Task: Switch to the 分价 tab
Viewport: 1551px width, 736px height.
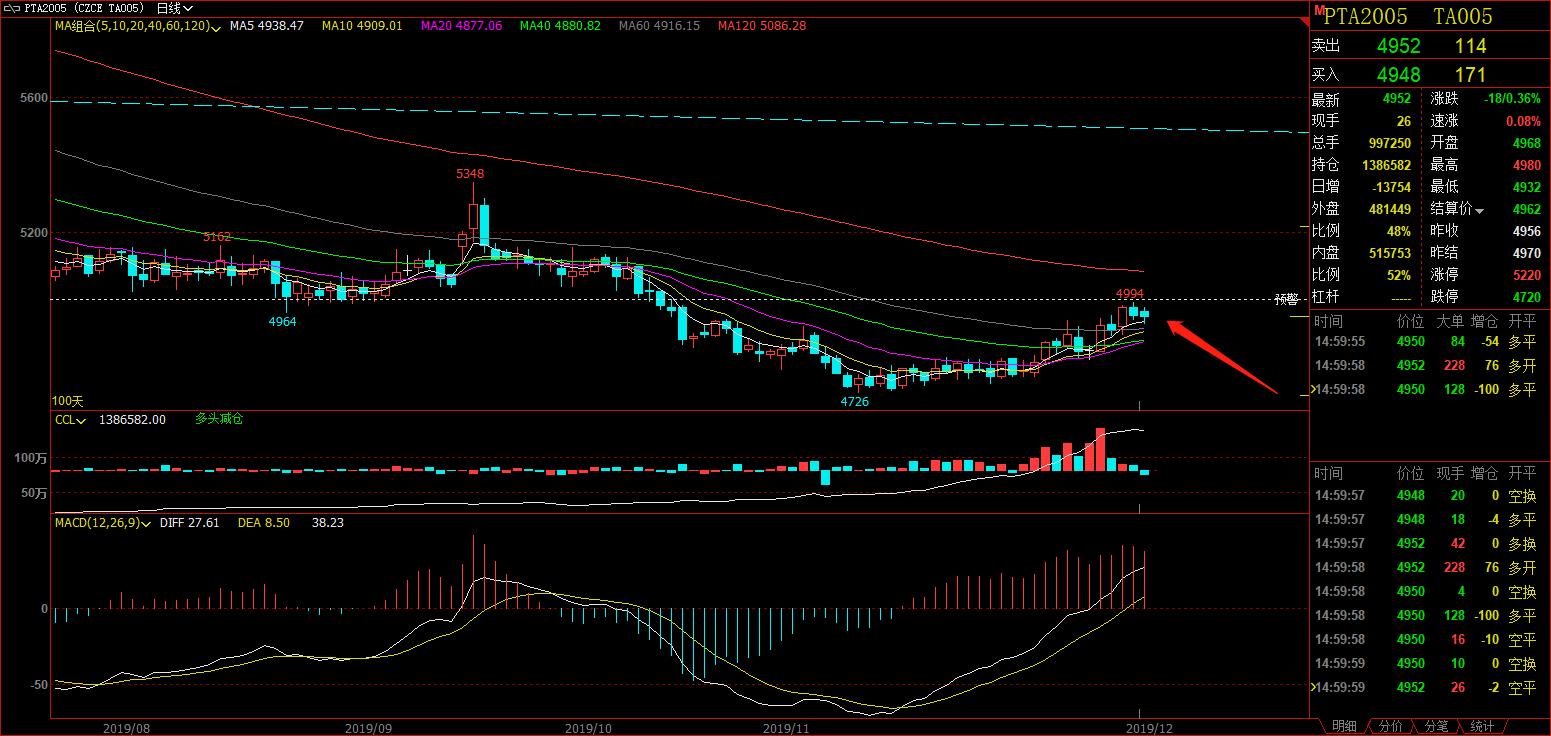Action: tap(1390, 726)
